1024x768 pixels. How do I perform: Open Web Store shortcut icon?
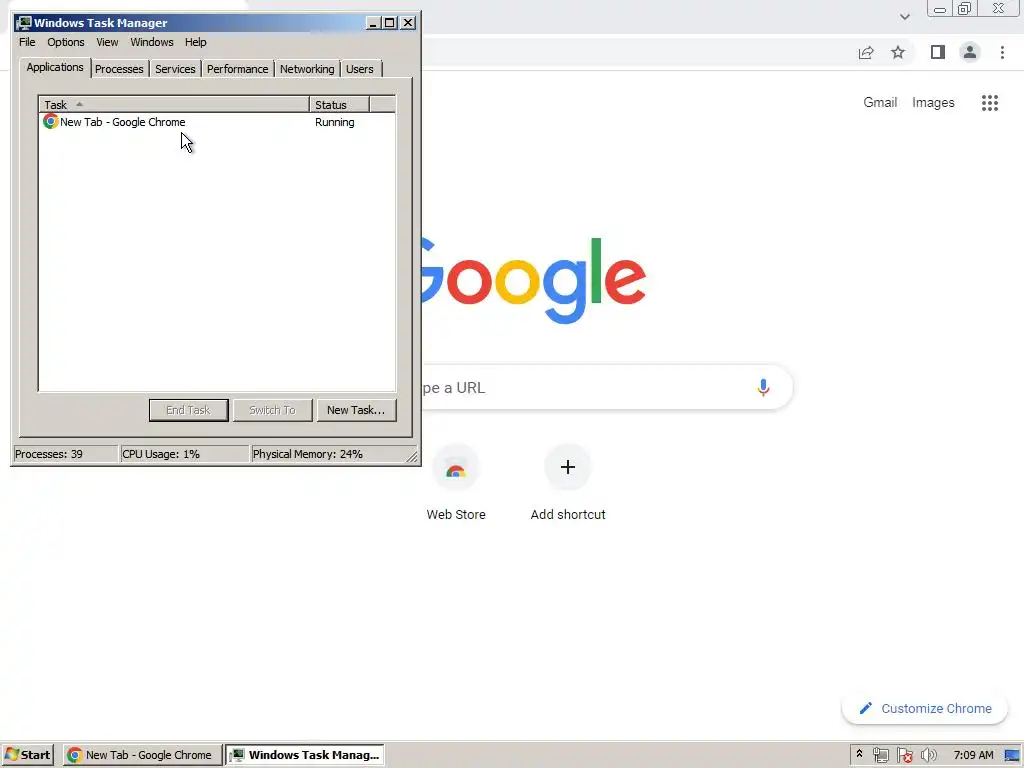coord(456,468)
